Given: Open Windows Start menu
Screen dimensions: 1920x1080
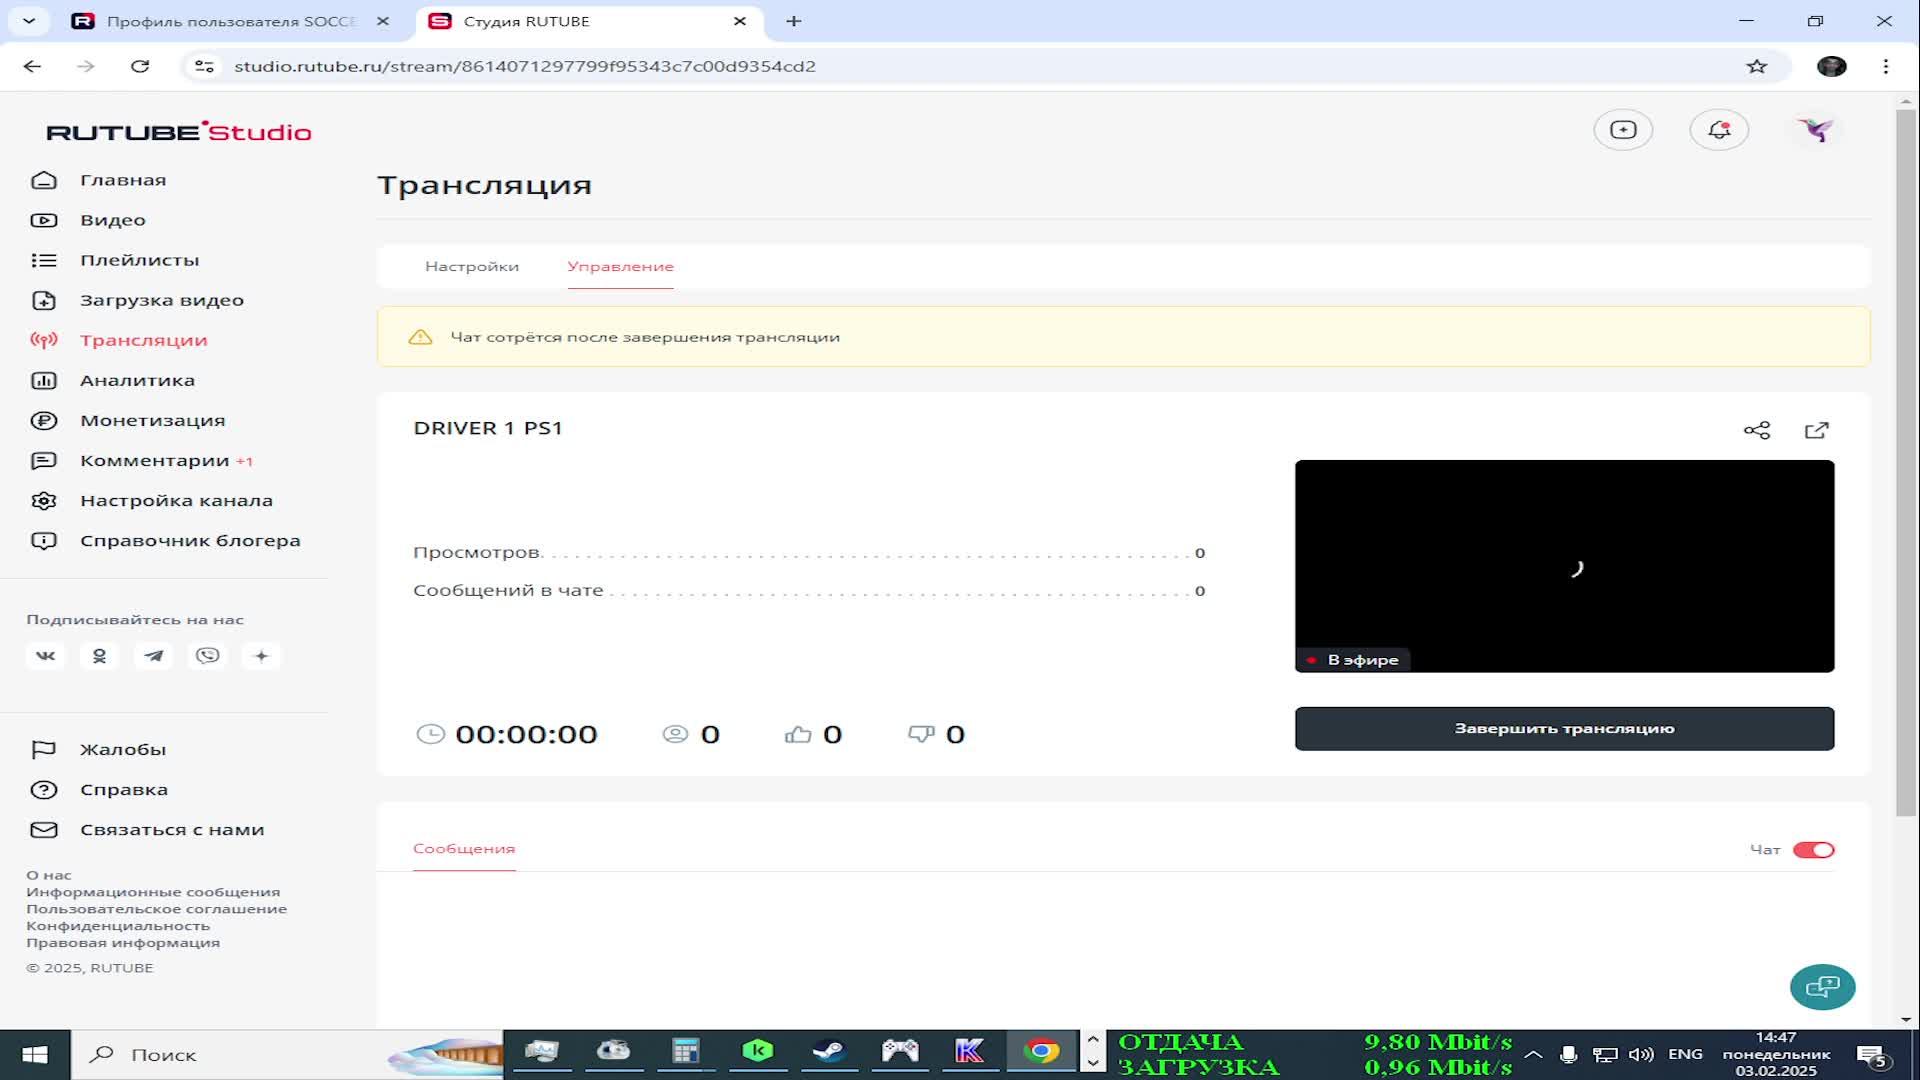Looking at the screenshot, I should pyautogui.click(x=35, y=1055).
